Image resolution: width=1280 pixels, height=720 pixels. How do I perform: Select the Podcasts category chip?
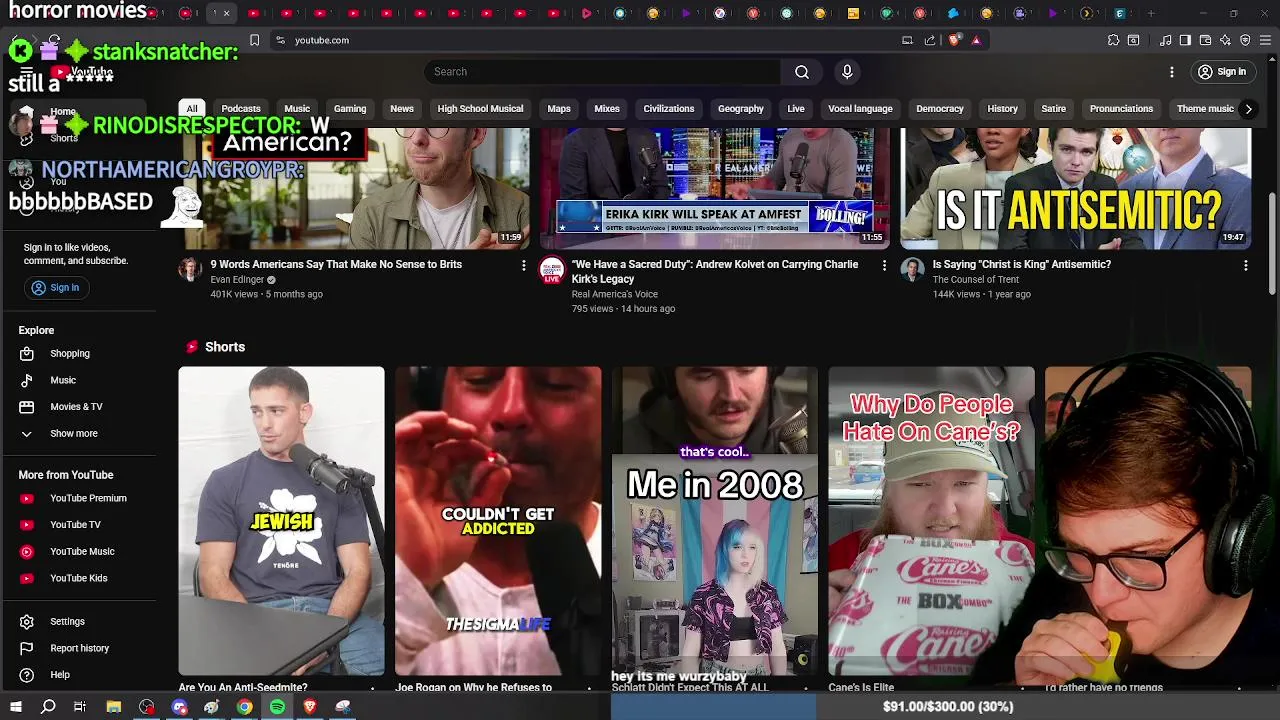(241, 109)
